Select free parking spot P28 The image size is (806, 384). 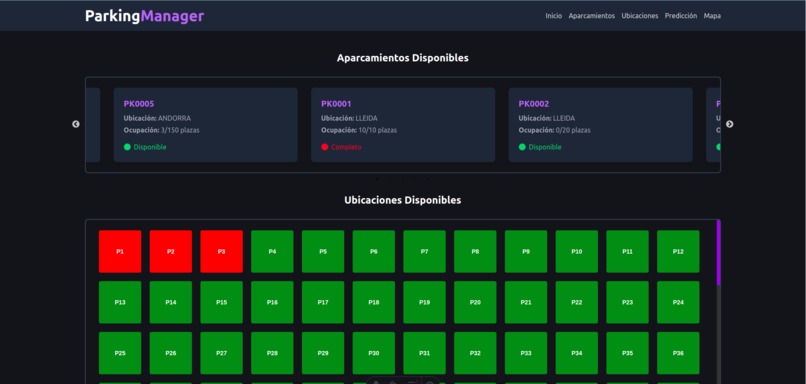[x=272, y=353]
